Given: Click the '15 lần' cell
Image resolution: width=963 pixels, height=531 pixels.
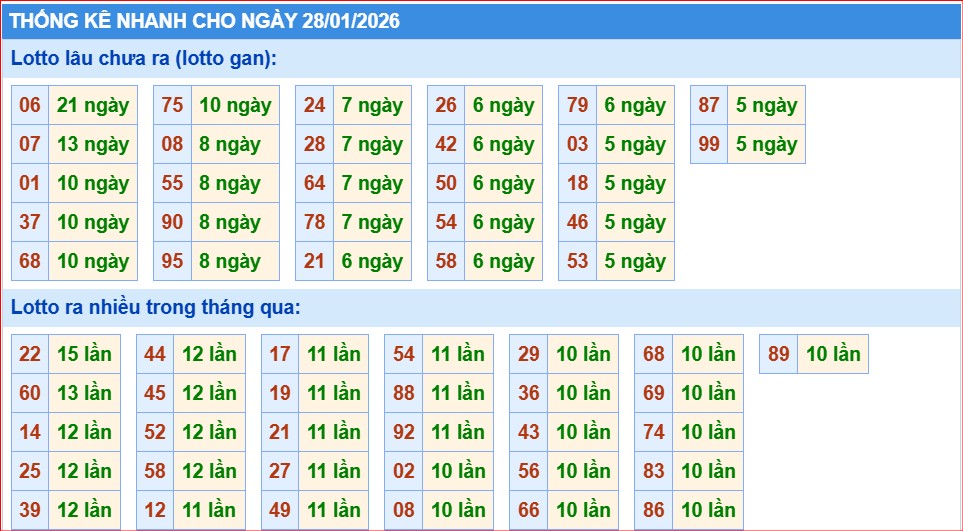Looking at the screenshot, I should point(84,354).
